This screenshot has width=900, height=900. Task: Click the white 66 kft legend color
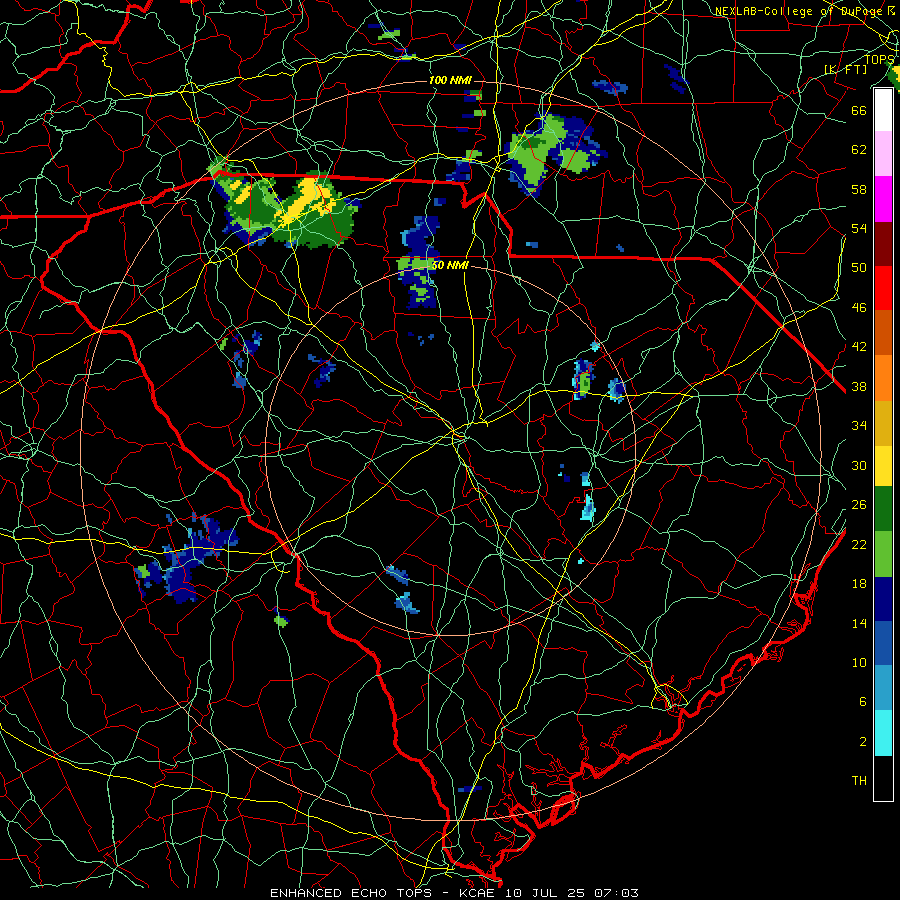(x=883, y=110)
